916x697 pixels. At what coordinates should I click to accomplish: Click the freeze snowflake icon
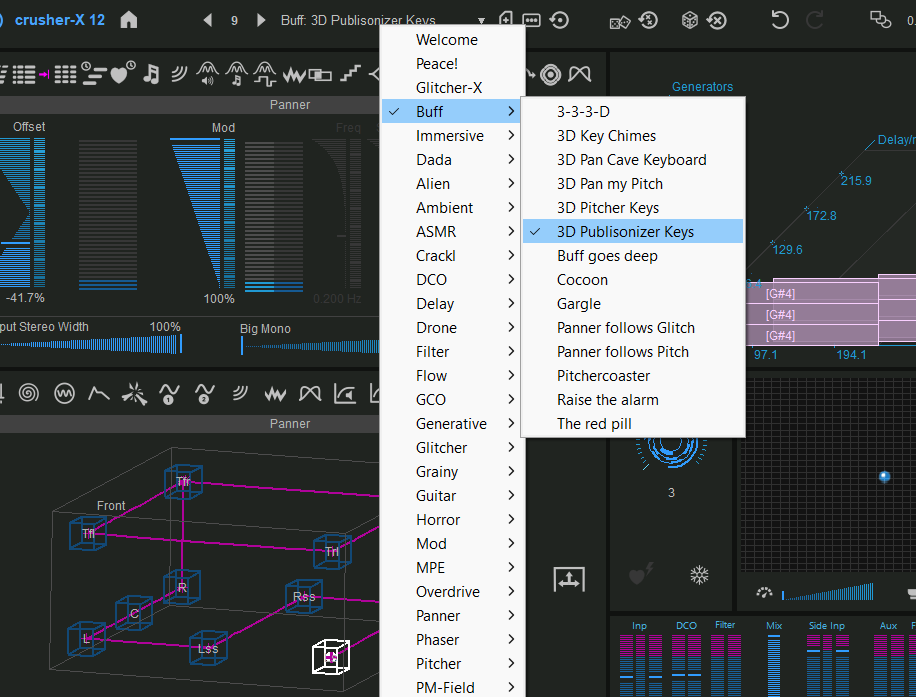tap(700, 575)
